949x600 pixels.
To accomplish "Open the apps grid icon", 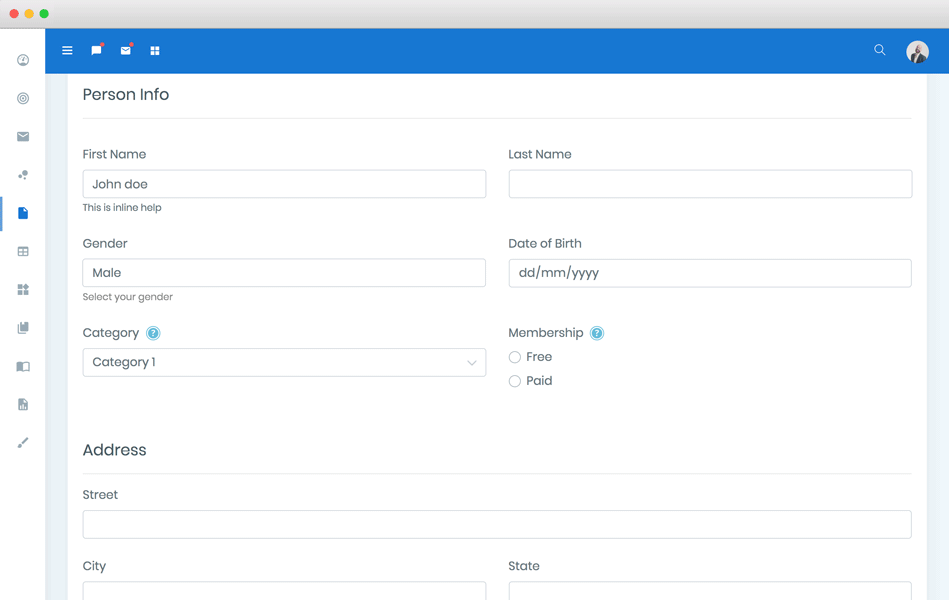I will [x=155, y=50].
